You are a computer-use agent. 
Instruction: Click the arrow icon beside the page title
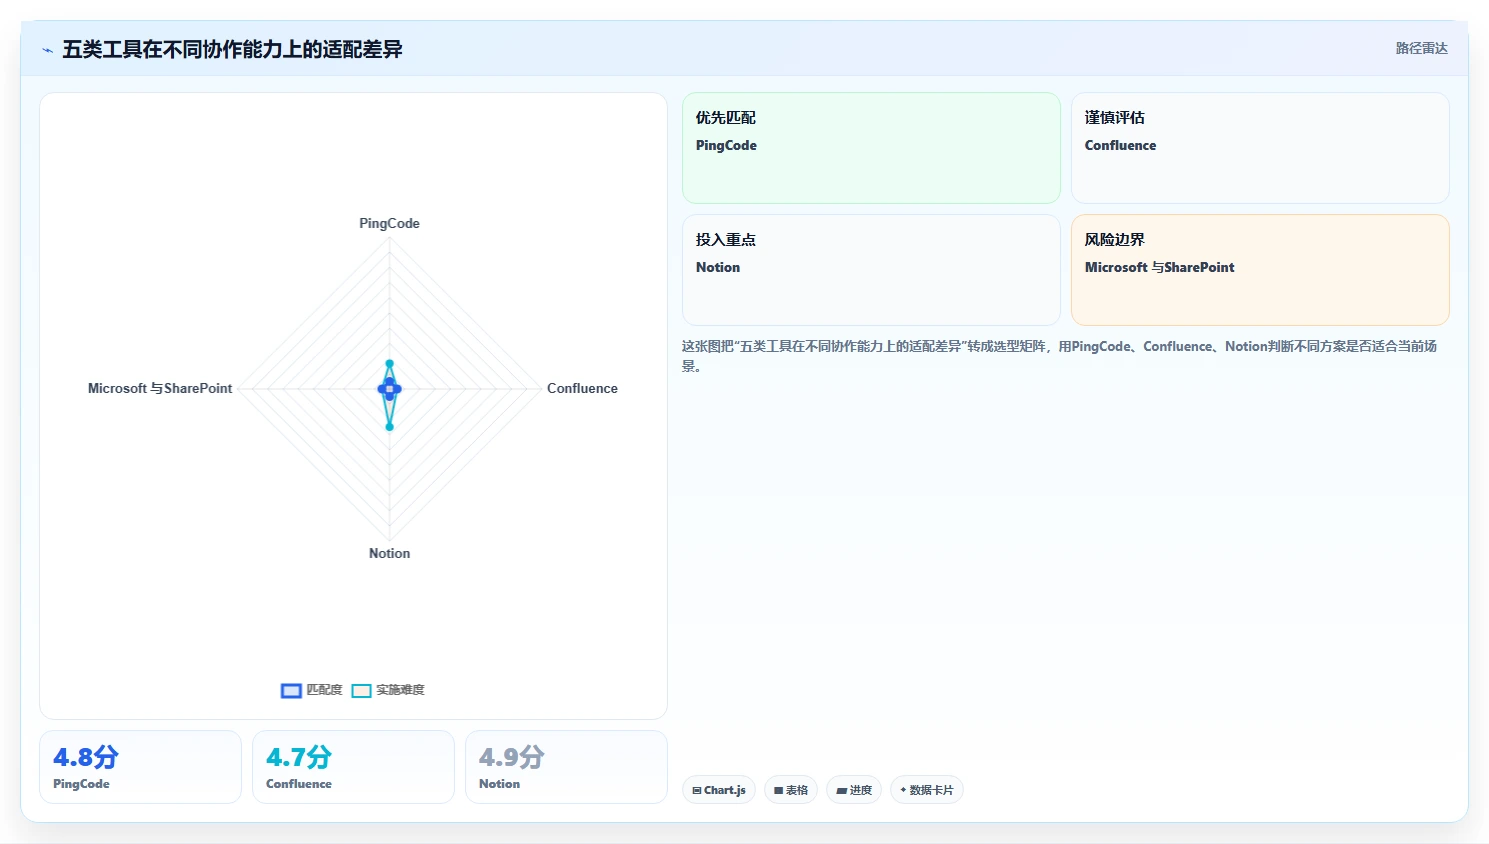click(x=47, y=50)
